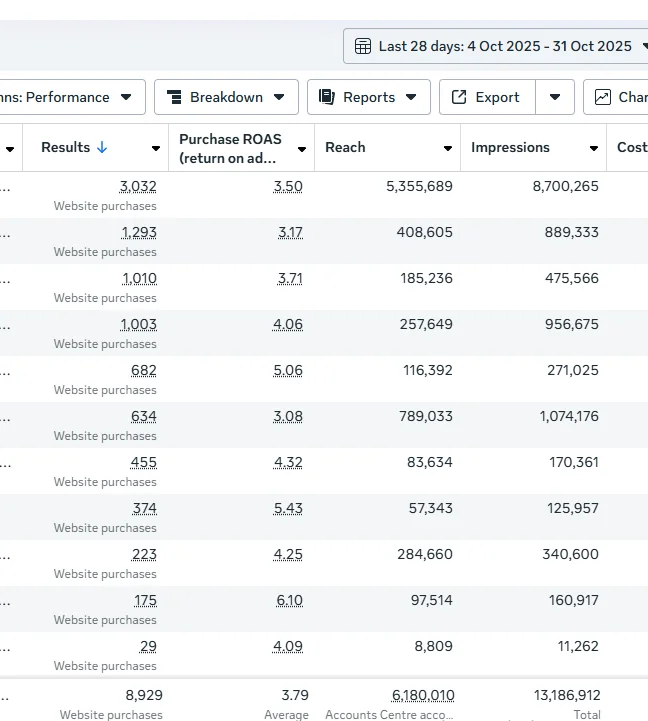The height and width of the screenshot is (721, 648).
Task: Click the 175 results value
Action: [x=145, y=600]
